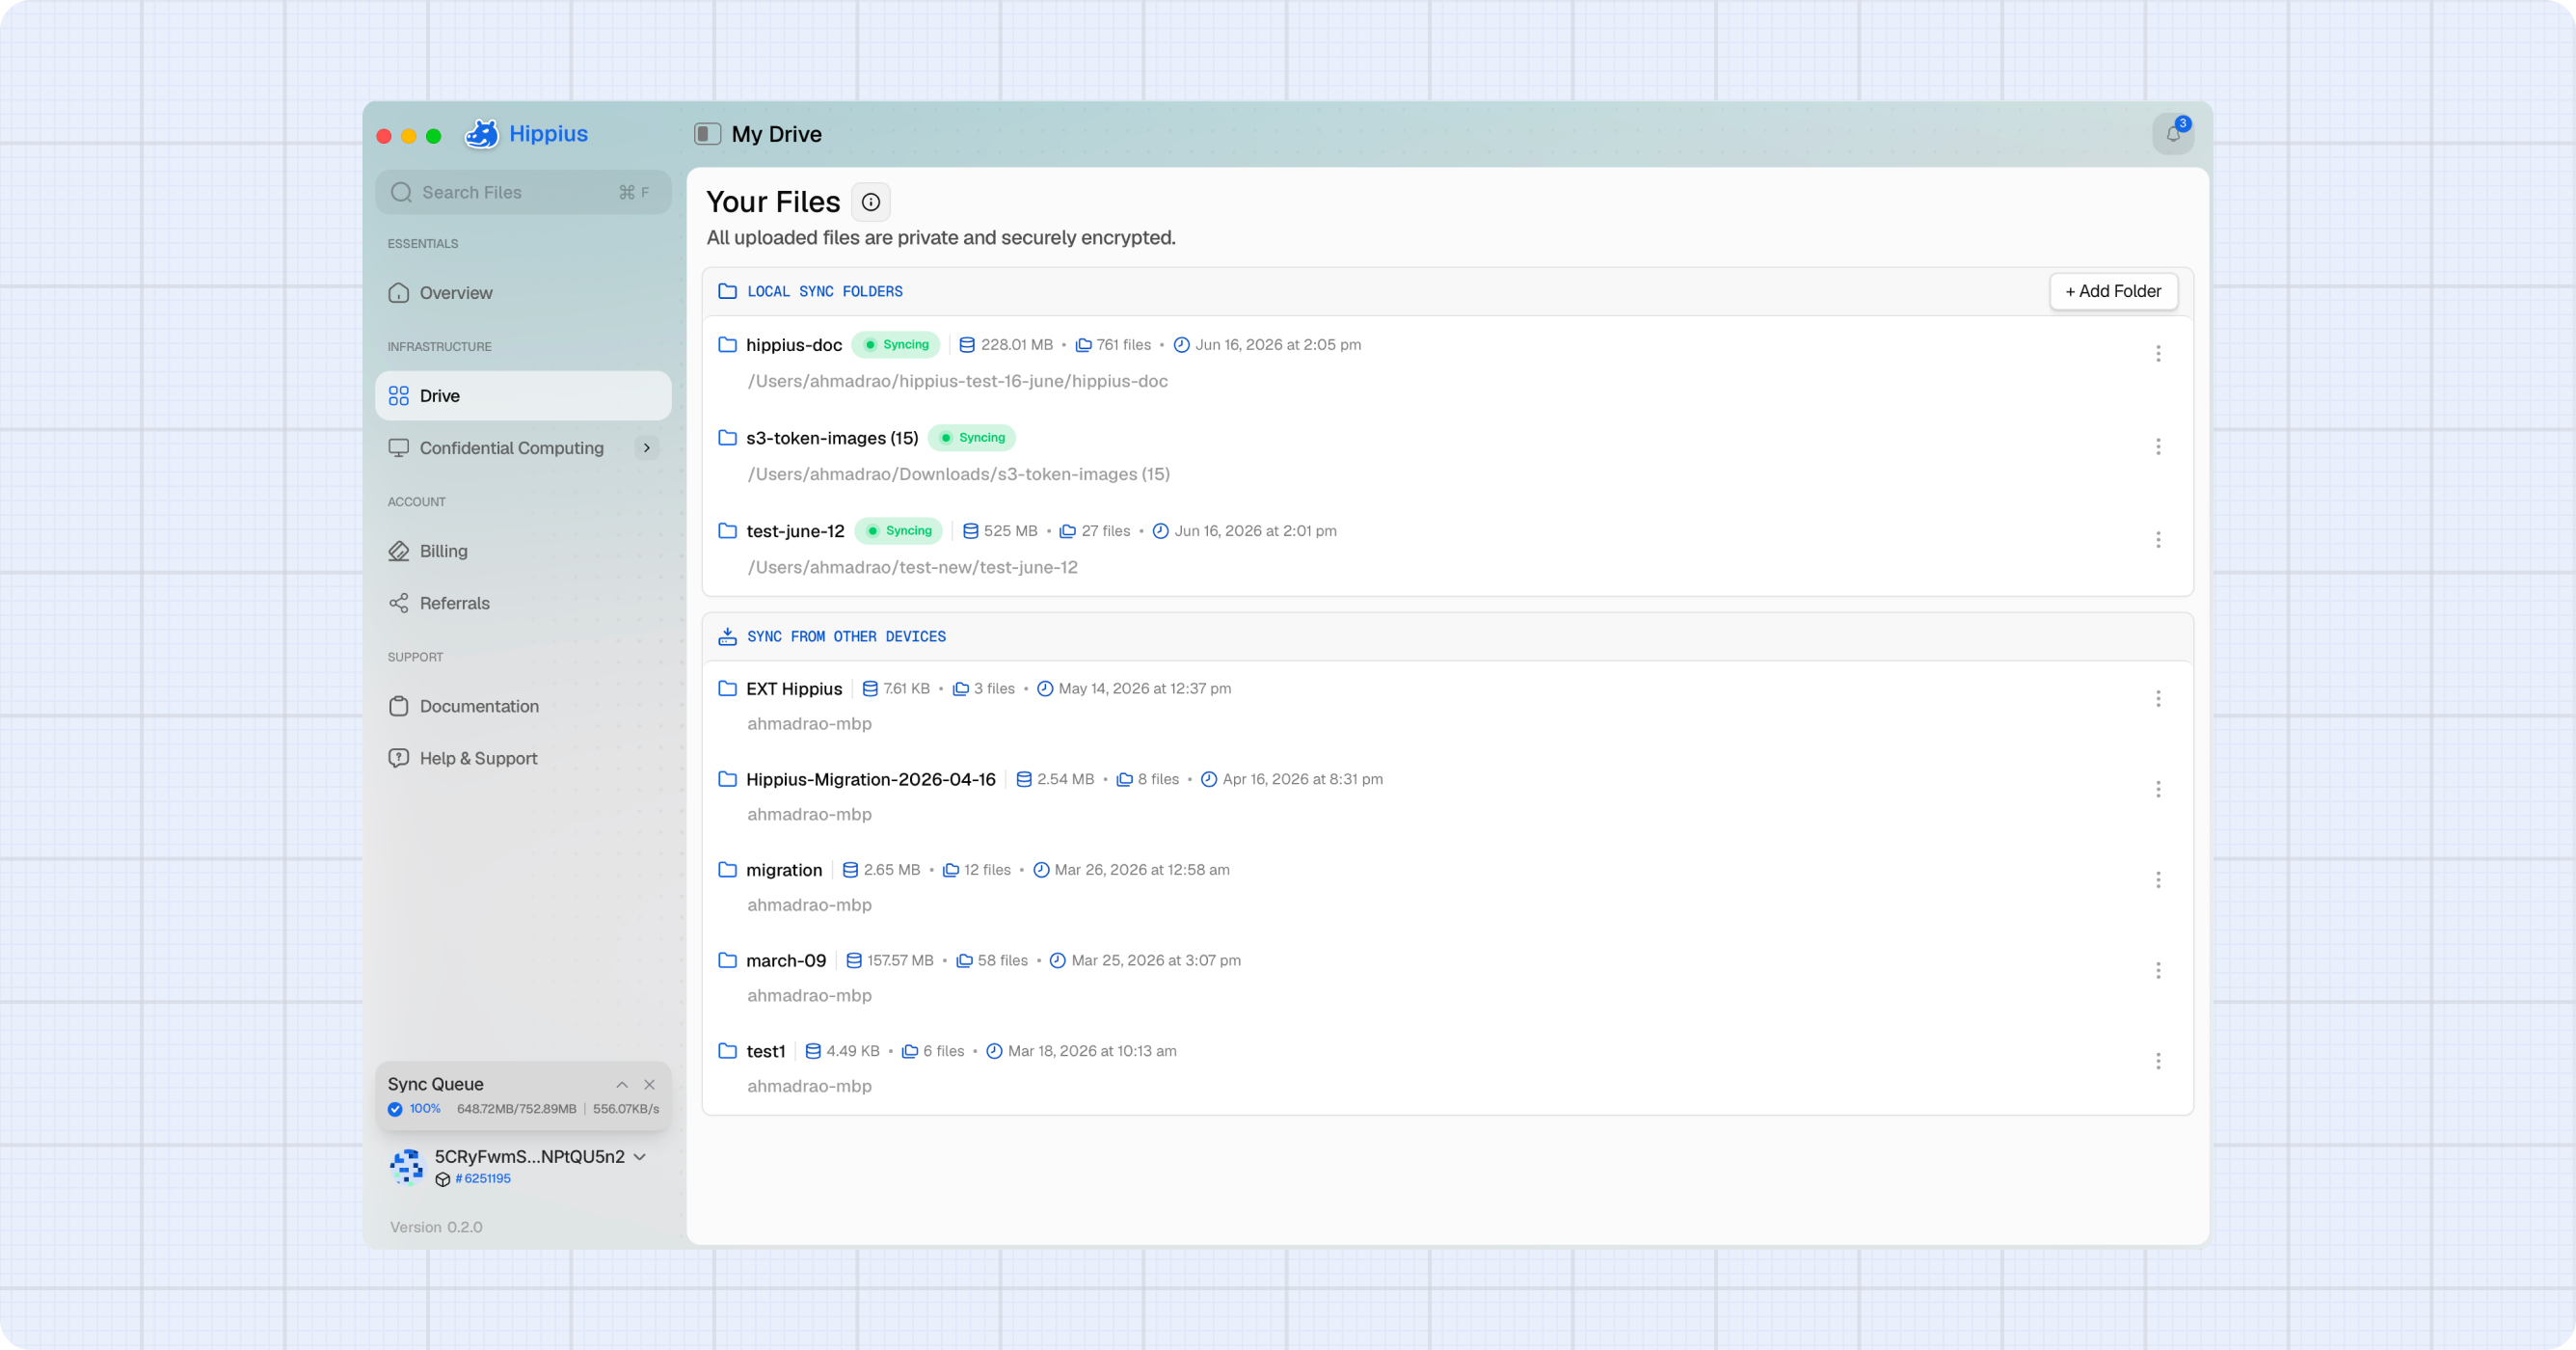The width and height of the screenshot is (2576, 1350).
Task: Open the march-09 folder
Action: [x=786, y=960]
